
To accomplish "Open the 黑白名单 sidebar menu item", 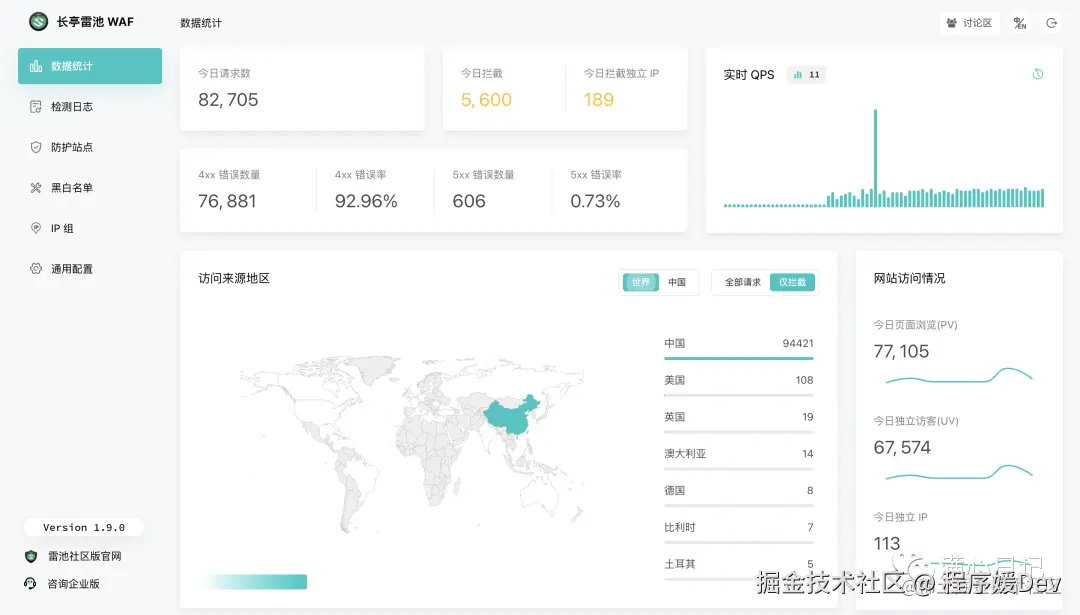I will [90, 188].
